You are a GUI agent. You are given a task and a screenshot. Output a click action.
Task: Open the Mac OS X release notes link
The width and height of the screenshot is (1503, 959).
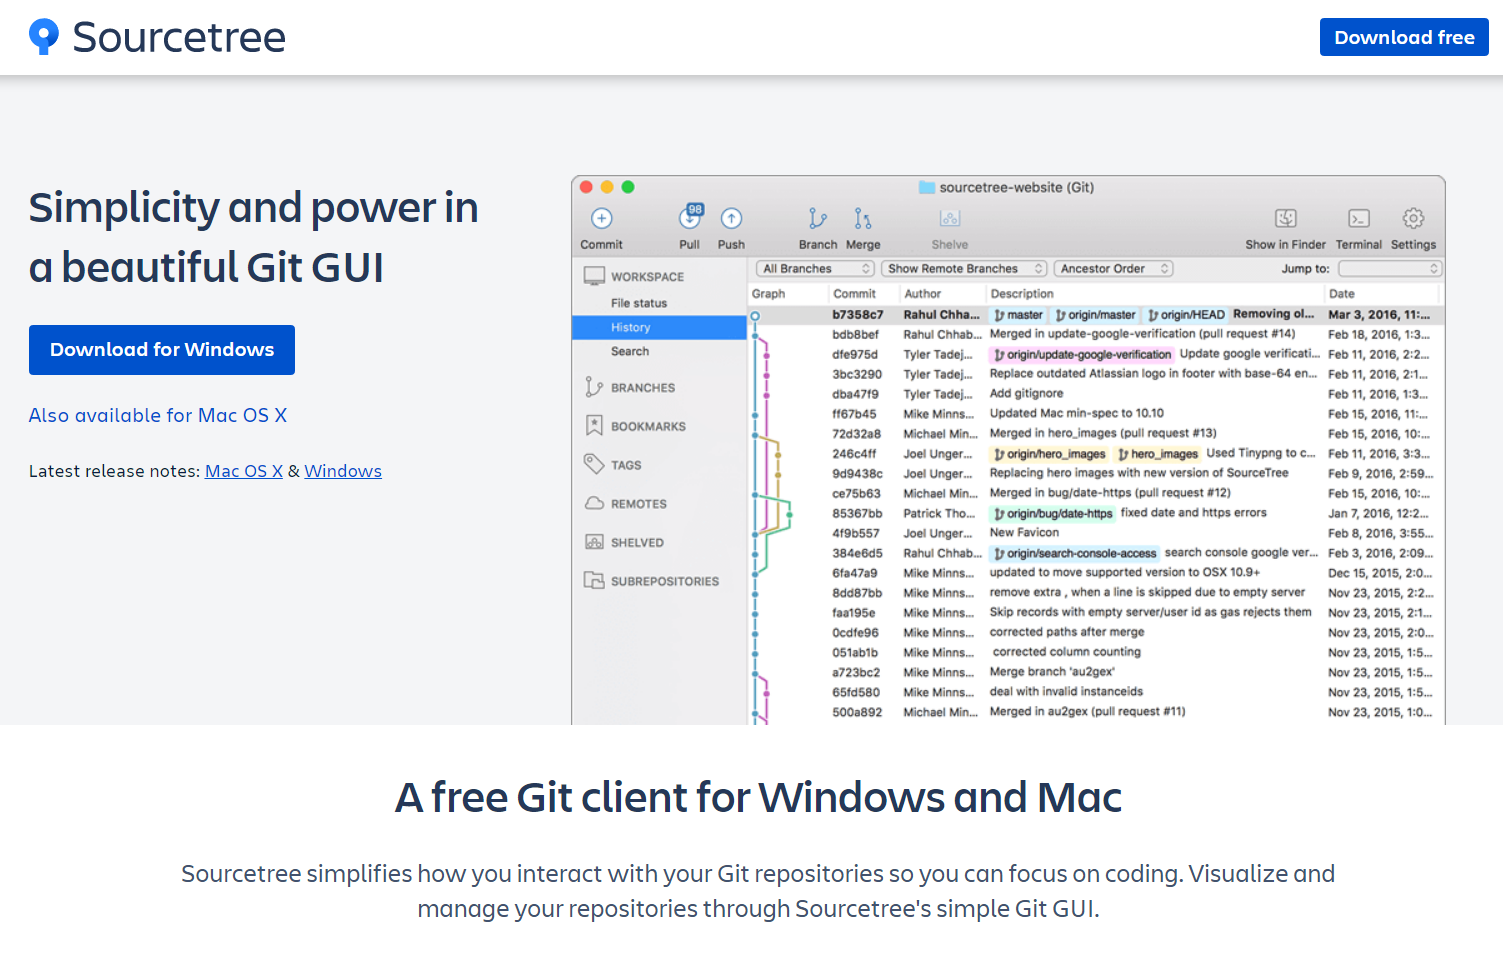[x=244, y=471]
